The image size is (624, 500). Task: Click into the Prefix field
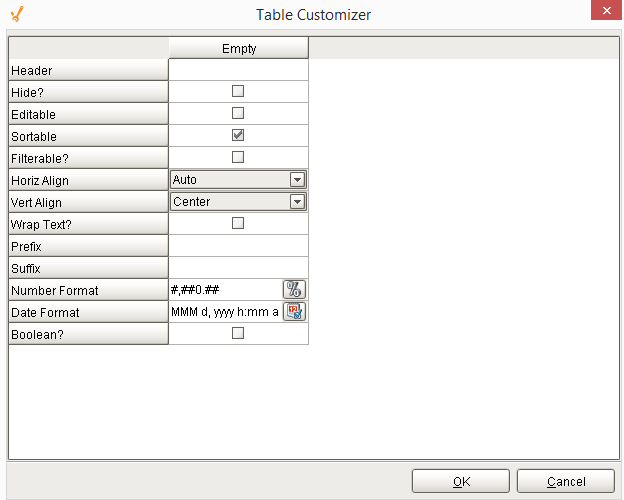point(238,246)
